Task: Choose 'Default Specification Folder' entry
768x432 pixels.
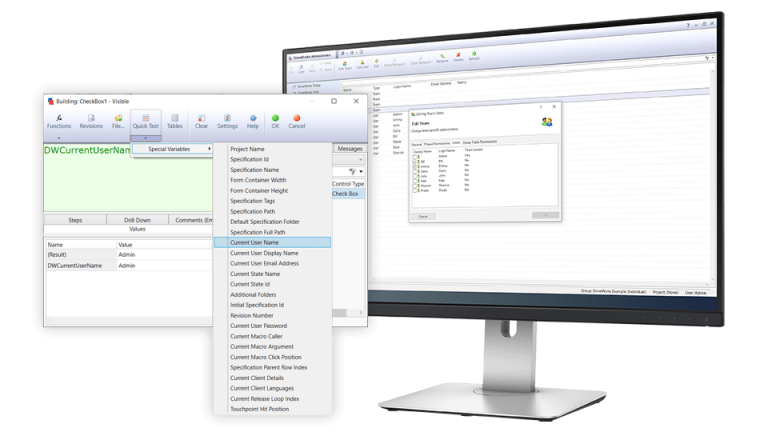Action: (x=265, y=222)
